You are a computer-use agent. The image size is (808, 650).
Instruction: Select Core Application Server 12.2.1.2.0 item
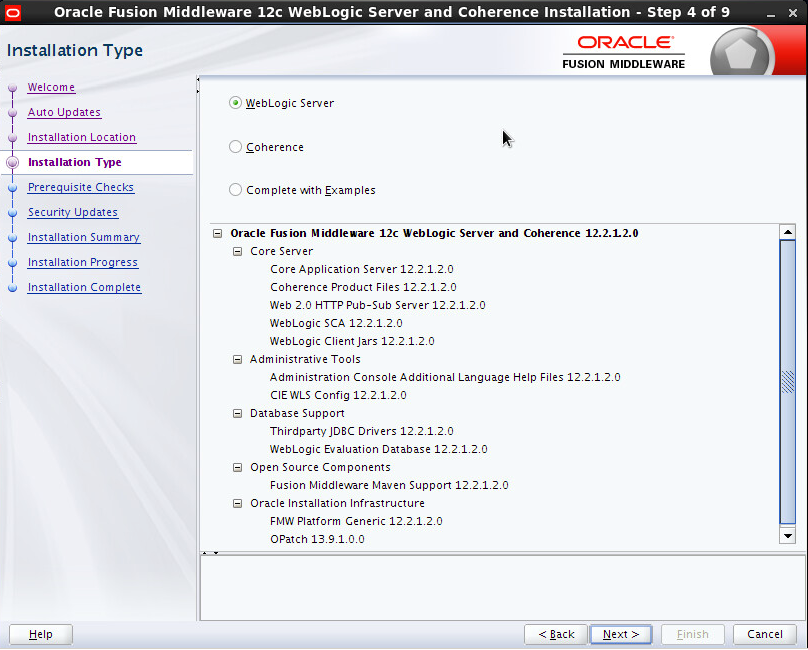pos(362,269)
